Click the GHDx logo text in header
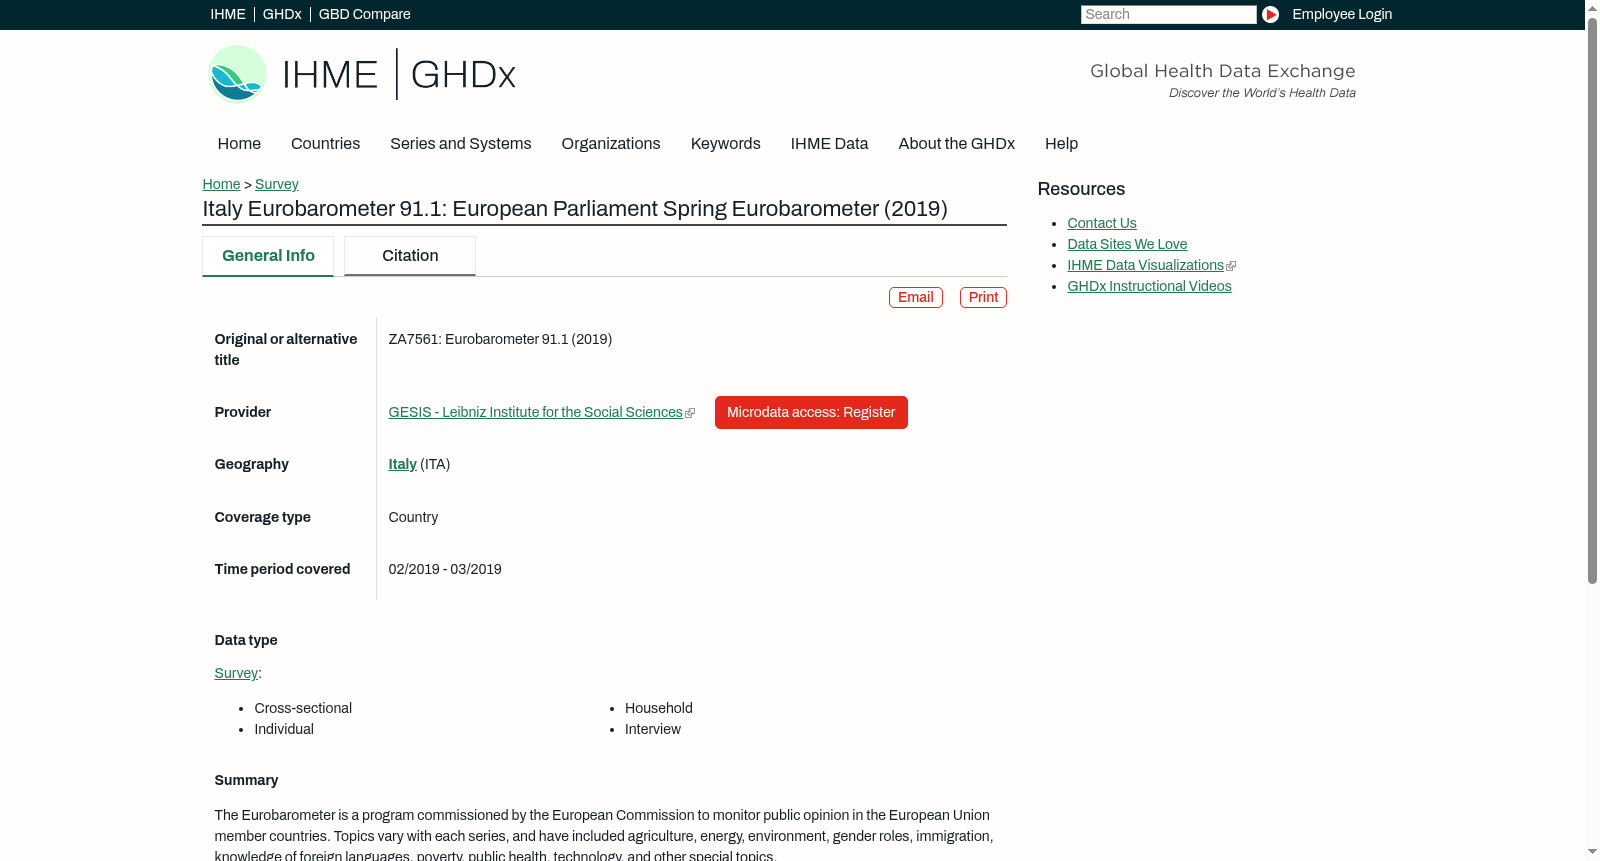The image size is (1600, 861). coord(463,75)
